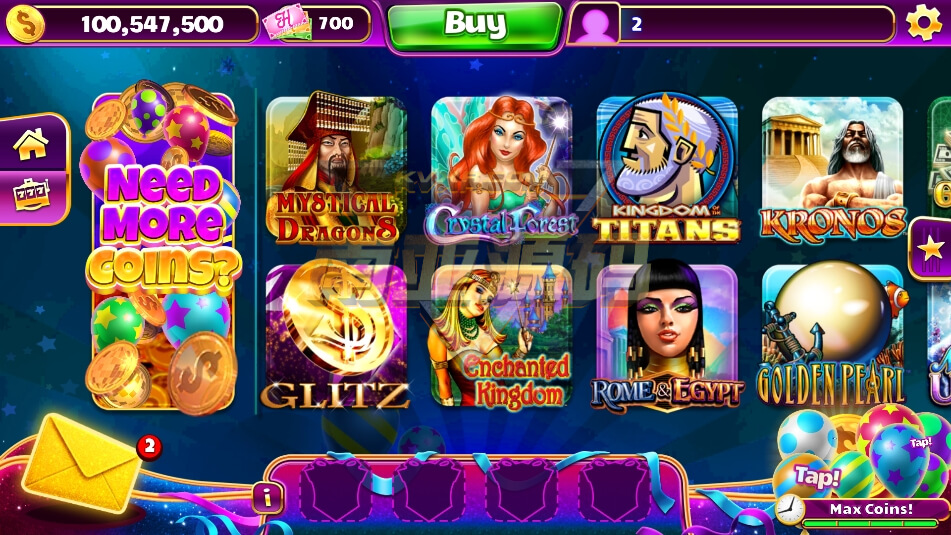Open the player profile avatar
This screenshot has width=951, height=535.
tap(594, 25)
